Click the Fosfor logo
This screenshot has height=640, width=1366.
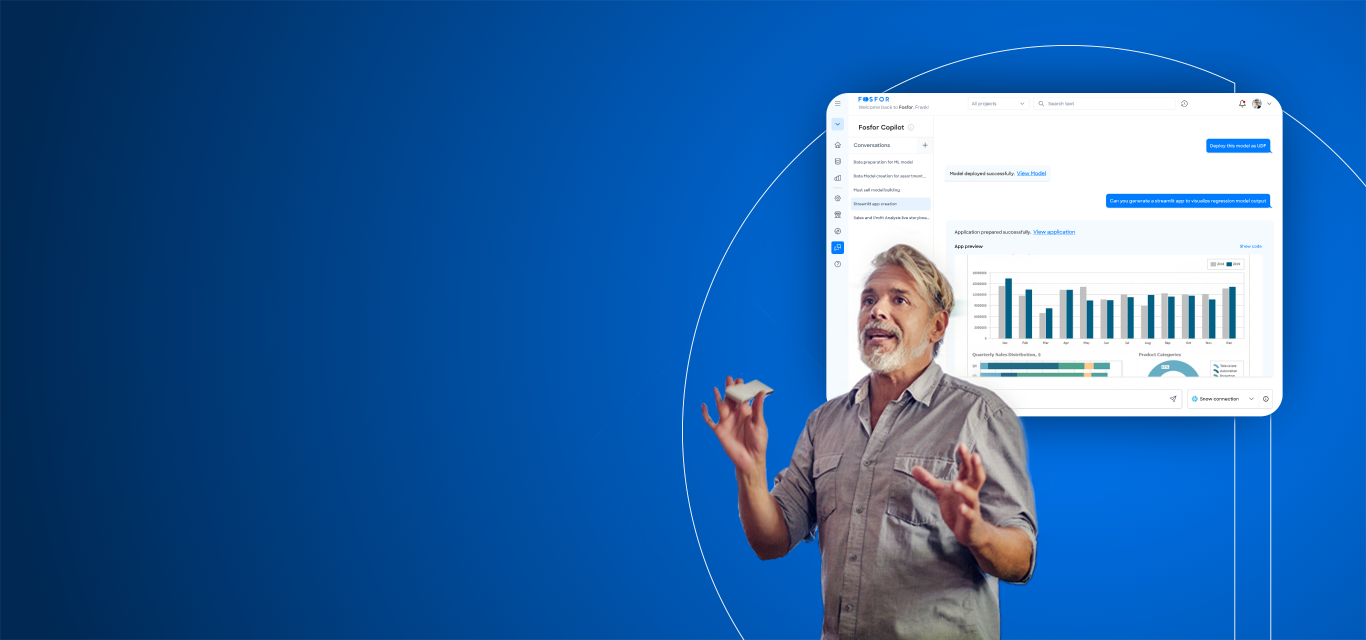874,99
